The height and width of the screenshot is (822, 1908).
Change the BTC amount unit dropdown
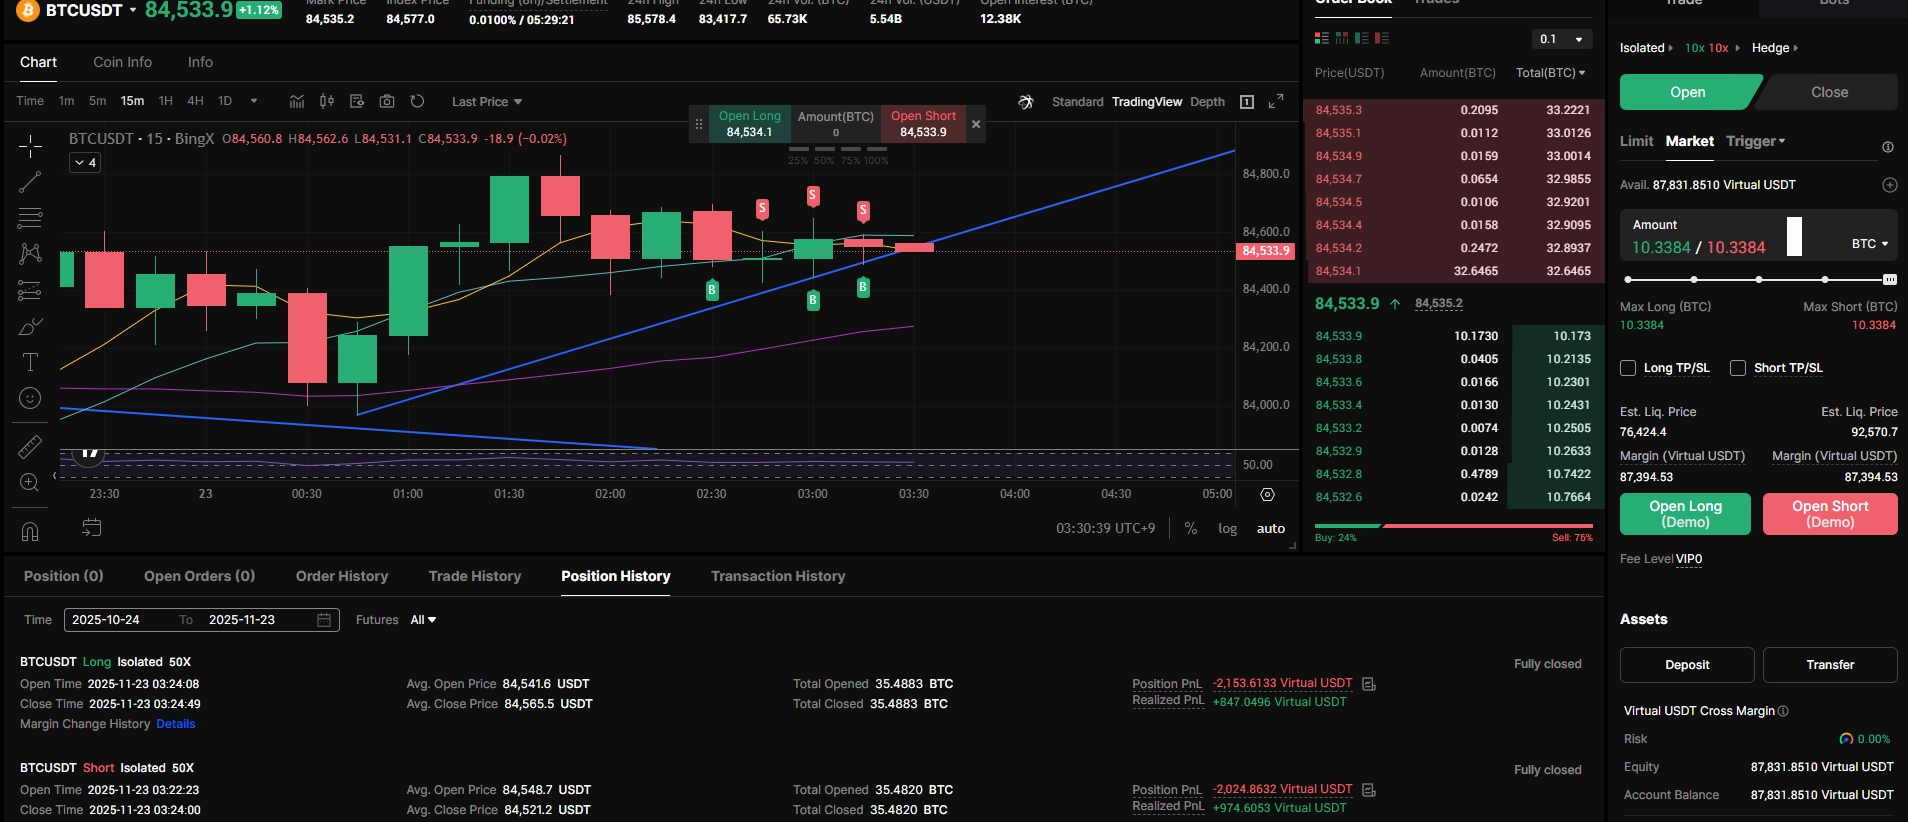coord(1870,244)
